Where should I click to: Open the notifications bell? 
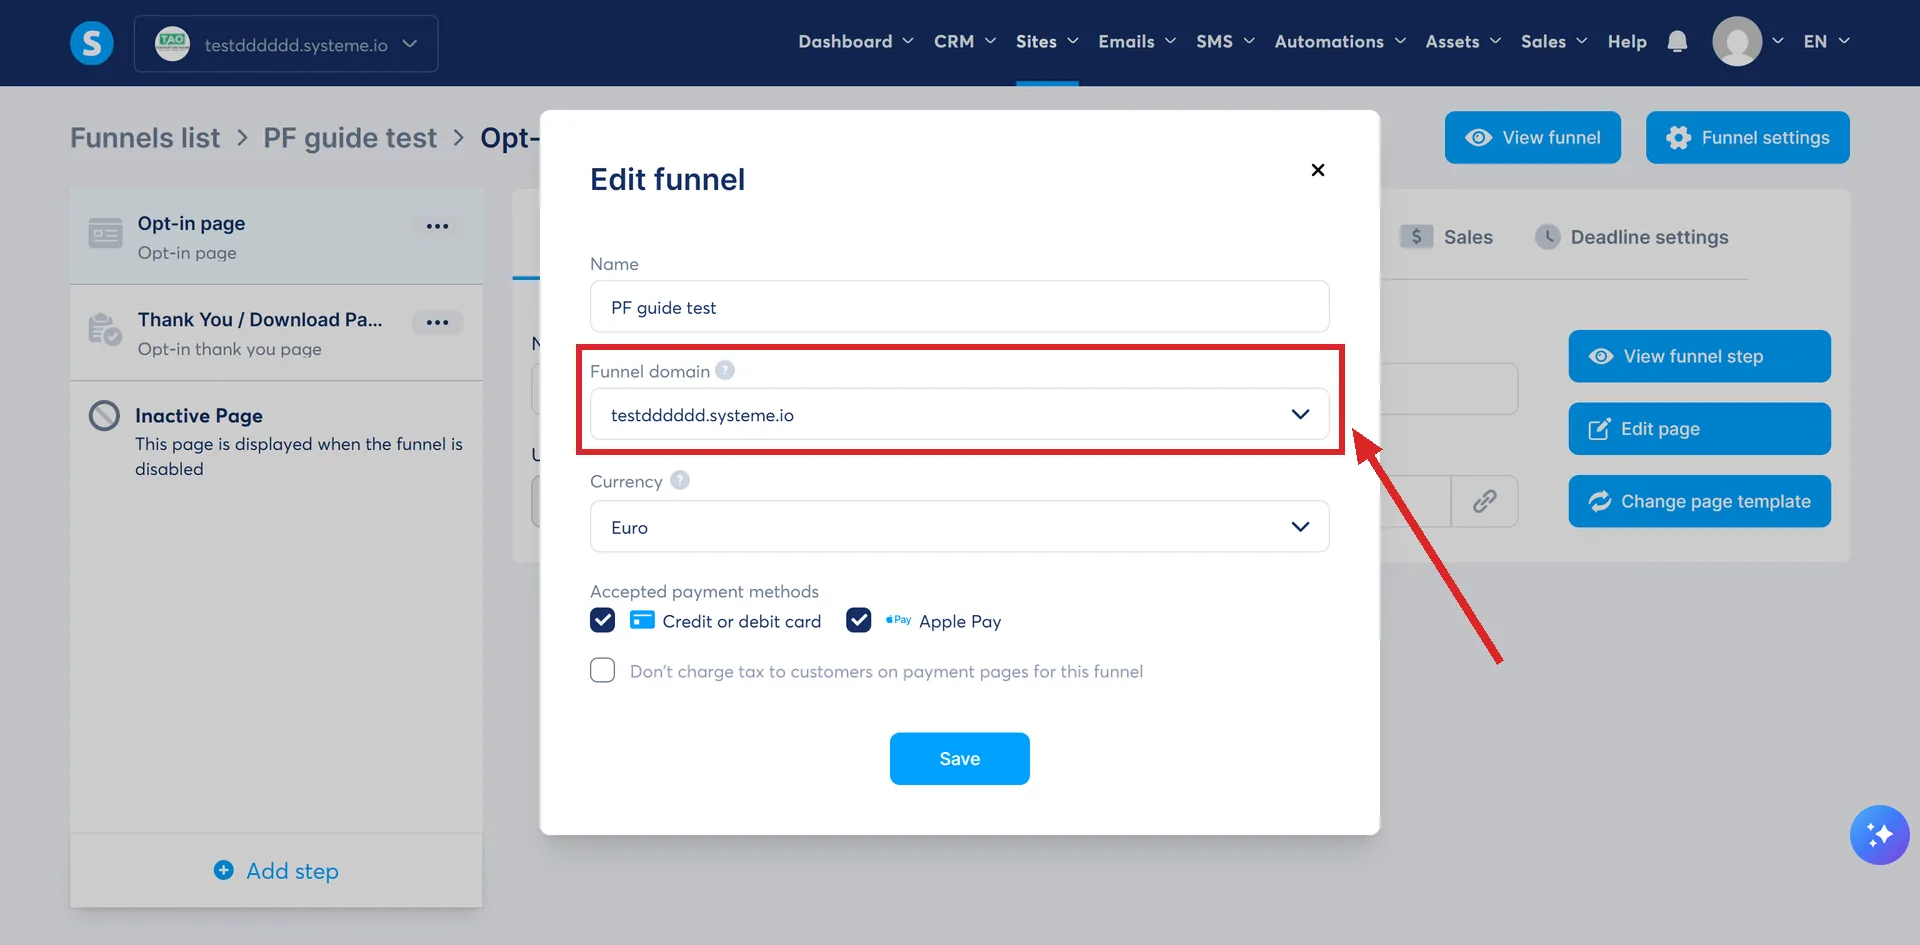[1677, 42]
